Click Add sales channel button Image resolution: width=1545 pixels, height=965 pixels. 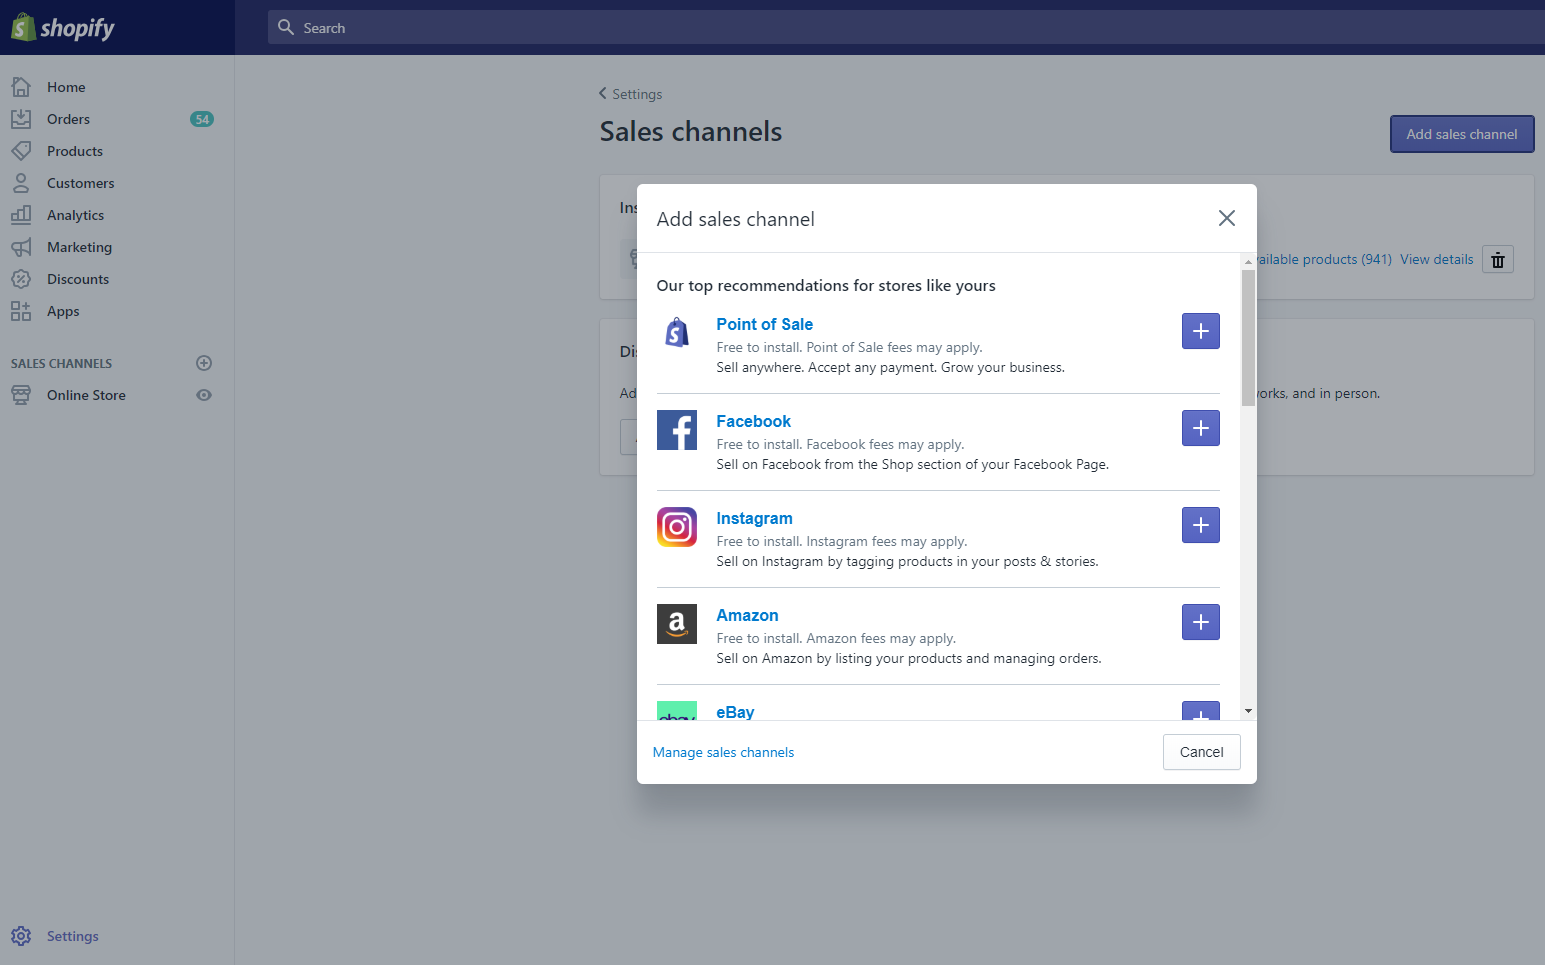click(1462, 134)
